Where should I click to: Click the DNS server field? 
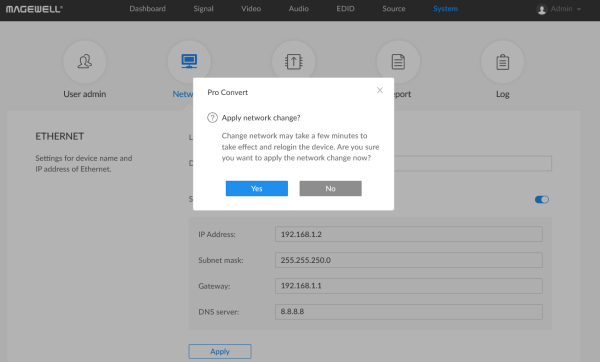pyautogui.click(x=409, y=312)
